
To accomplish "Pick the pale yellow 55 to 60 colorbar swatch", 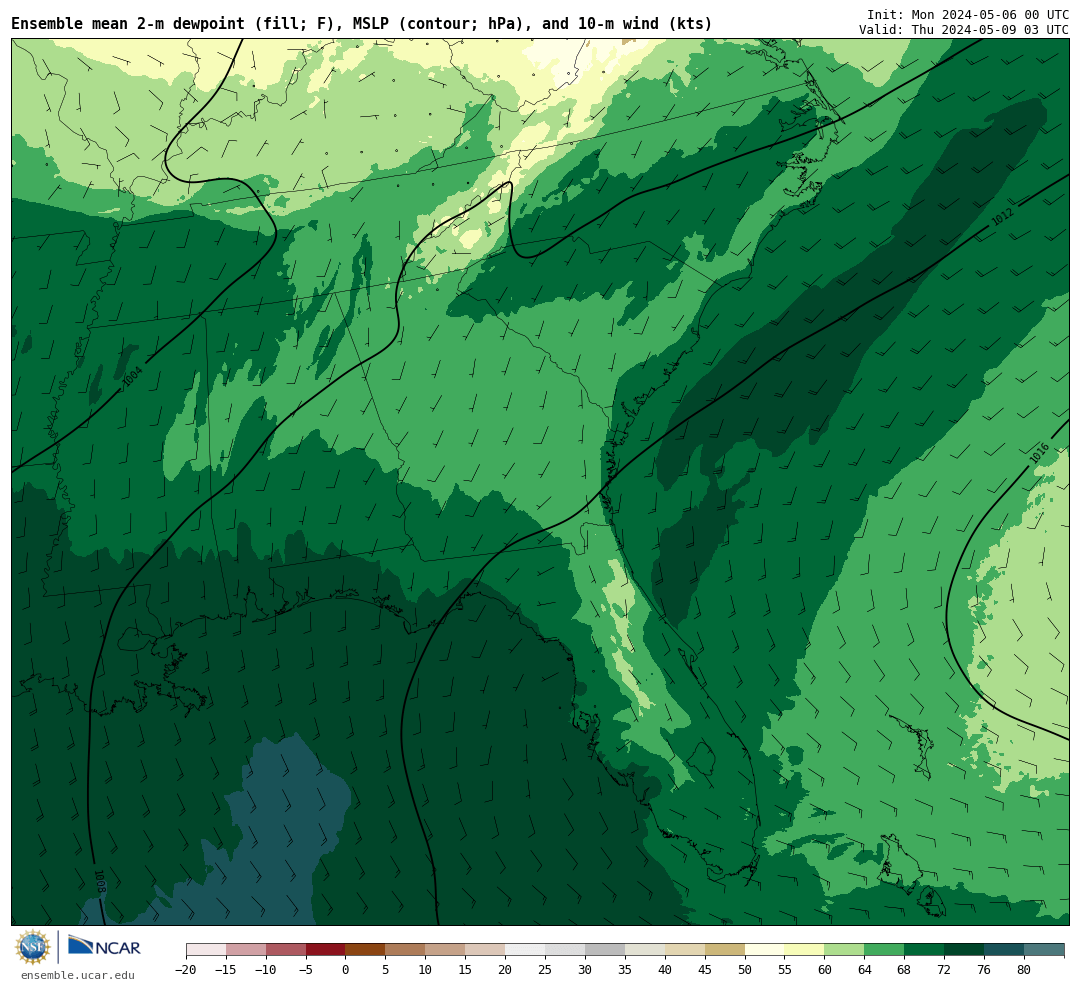I will pos(804,950).
